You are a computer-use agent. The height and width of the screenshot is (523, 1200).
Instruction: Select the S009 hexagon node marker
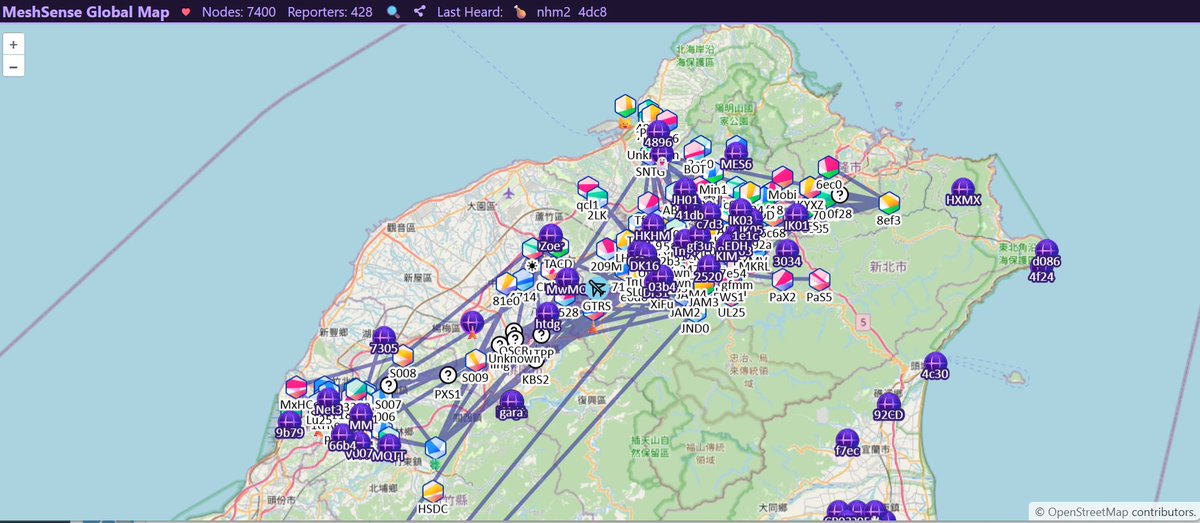point(475,361)
